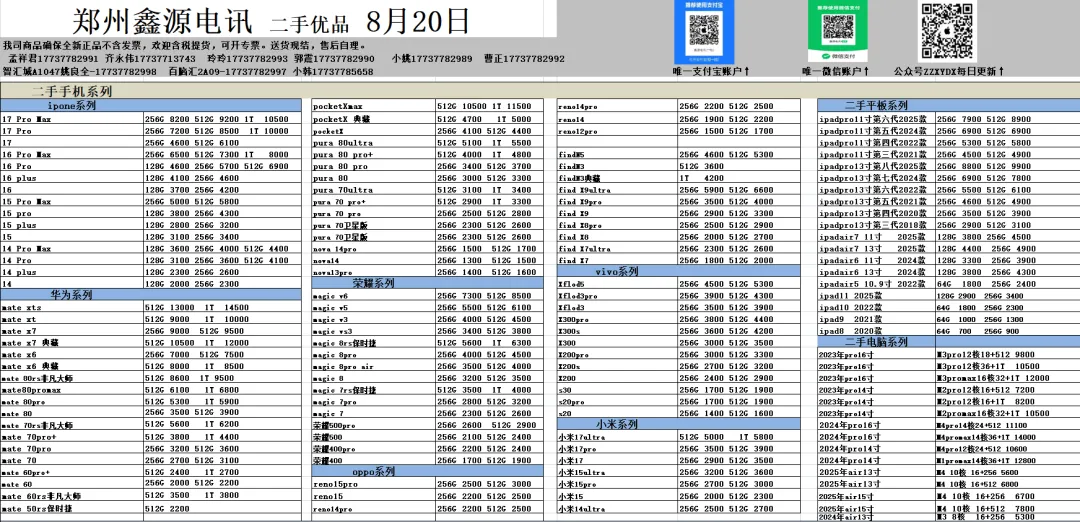Click the label "公众号ZZXYDX每日更新↑"
This screenshot has width=1080, height=522.
[x=948, y=71]
